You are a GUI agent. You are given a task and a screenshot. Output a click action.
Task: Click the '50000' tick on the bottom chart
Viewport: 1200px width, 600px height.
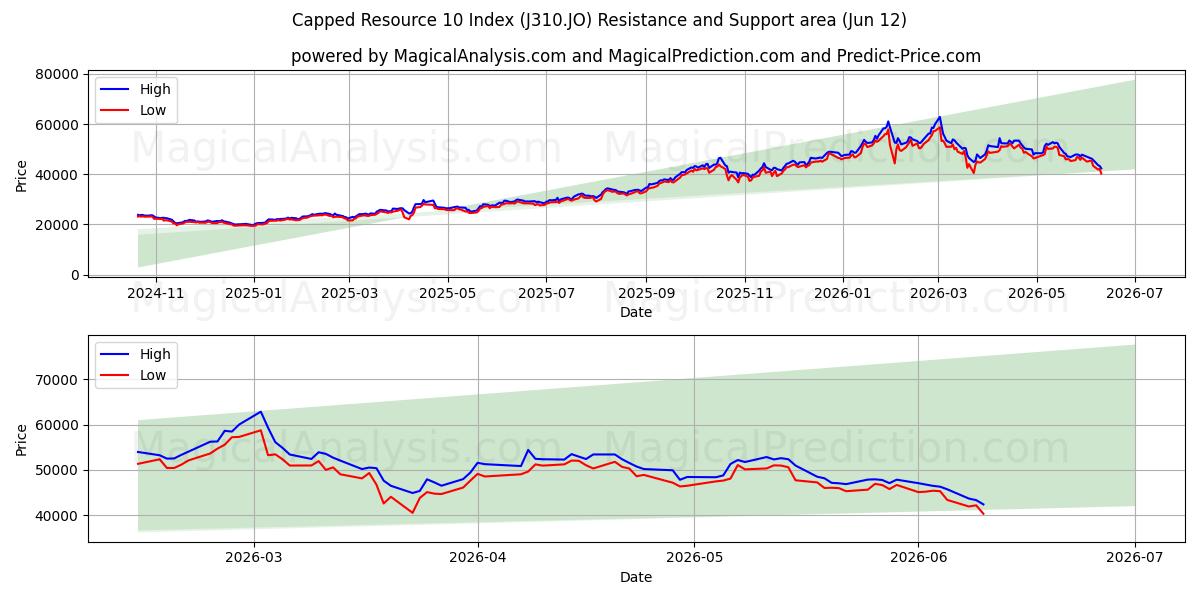click(58, 470)
